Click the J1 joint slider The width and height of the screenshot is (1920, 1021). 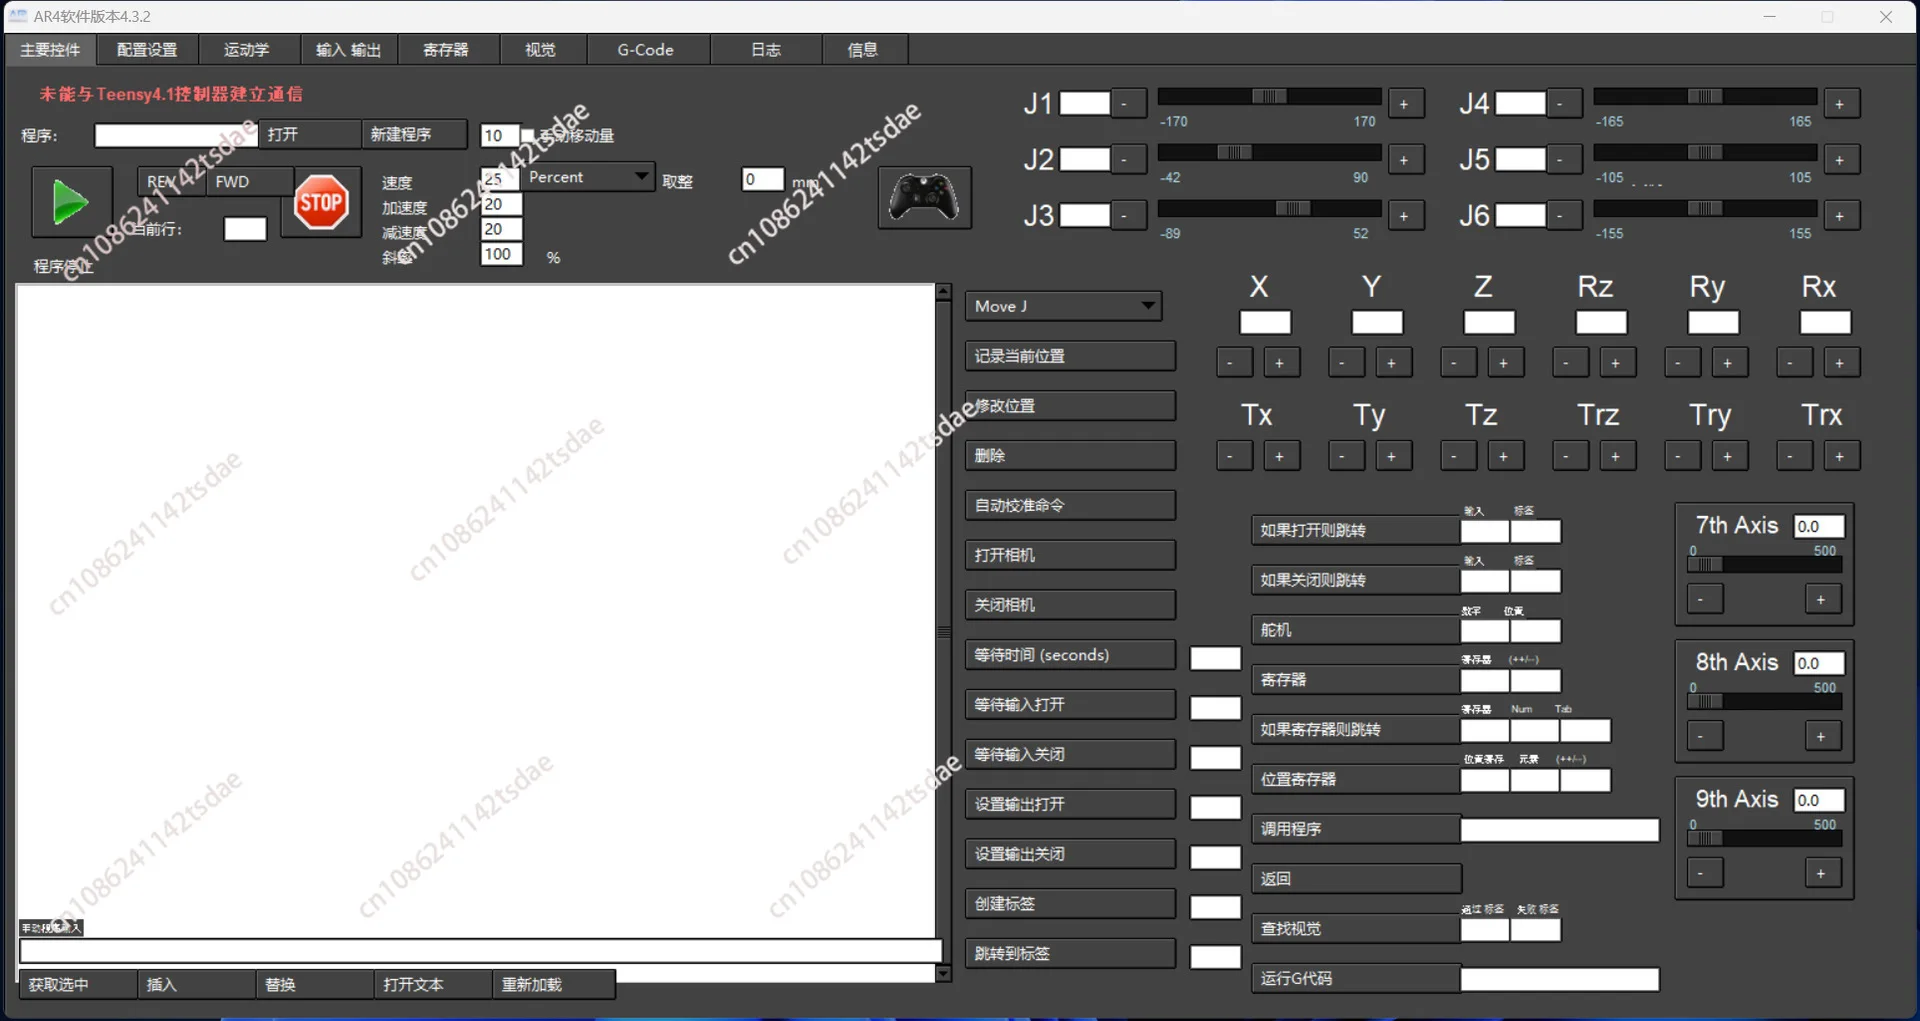tap(1269, 96)
